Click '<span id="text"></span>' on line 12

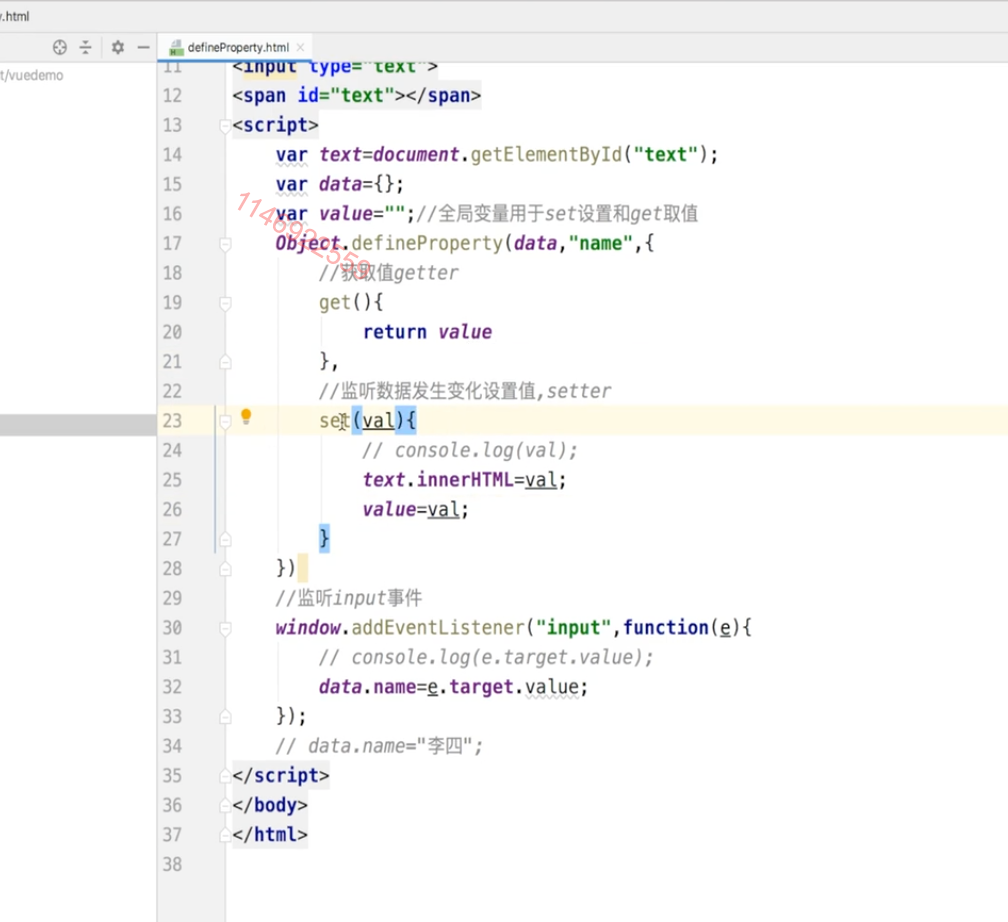pyautogui.click(x=357, y=96)
